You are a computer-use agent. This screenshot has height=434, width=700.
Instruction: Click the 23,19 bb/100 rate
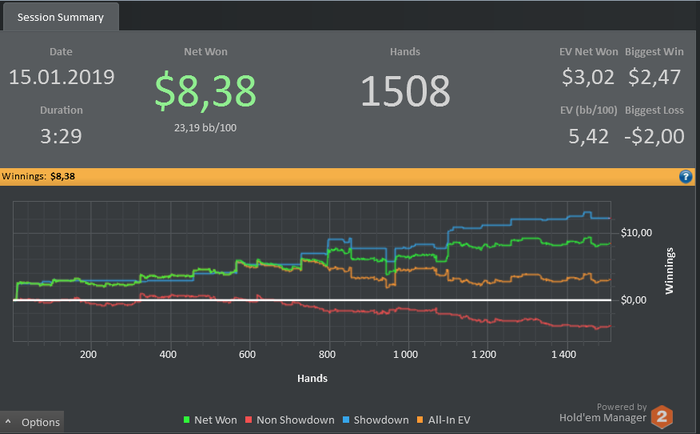[205, 128]
